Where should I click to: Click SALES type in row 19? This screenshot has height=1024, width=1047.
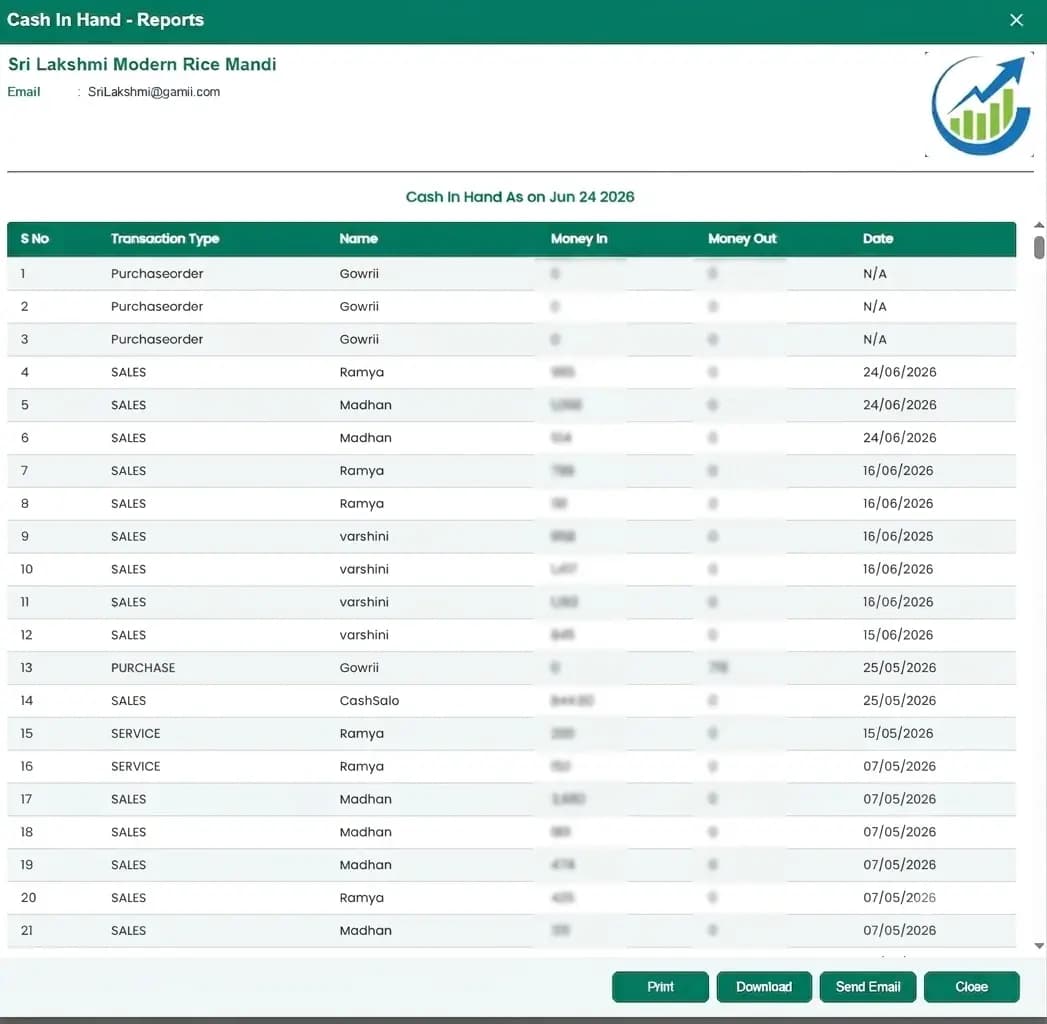(x=128, y=864)
